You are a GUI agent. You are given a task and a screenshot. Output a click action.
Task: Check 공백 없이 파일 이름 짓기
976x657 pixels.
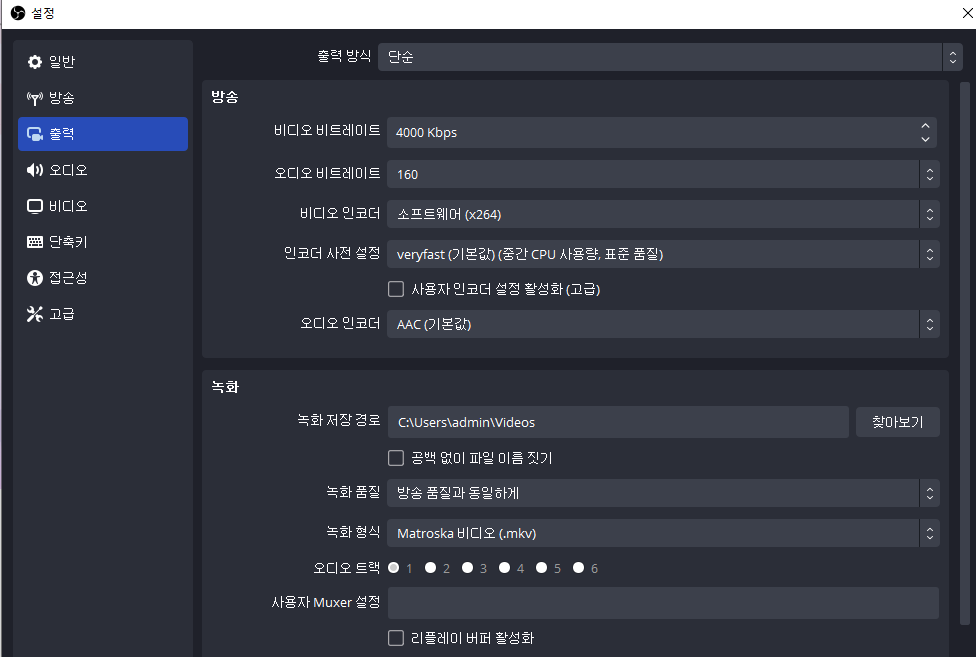pyautogui.click(x=396, y=457)
